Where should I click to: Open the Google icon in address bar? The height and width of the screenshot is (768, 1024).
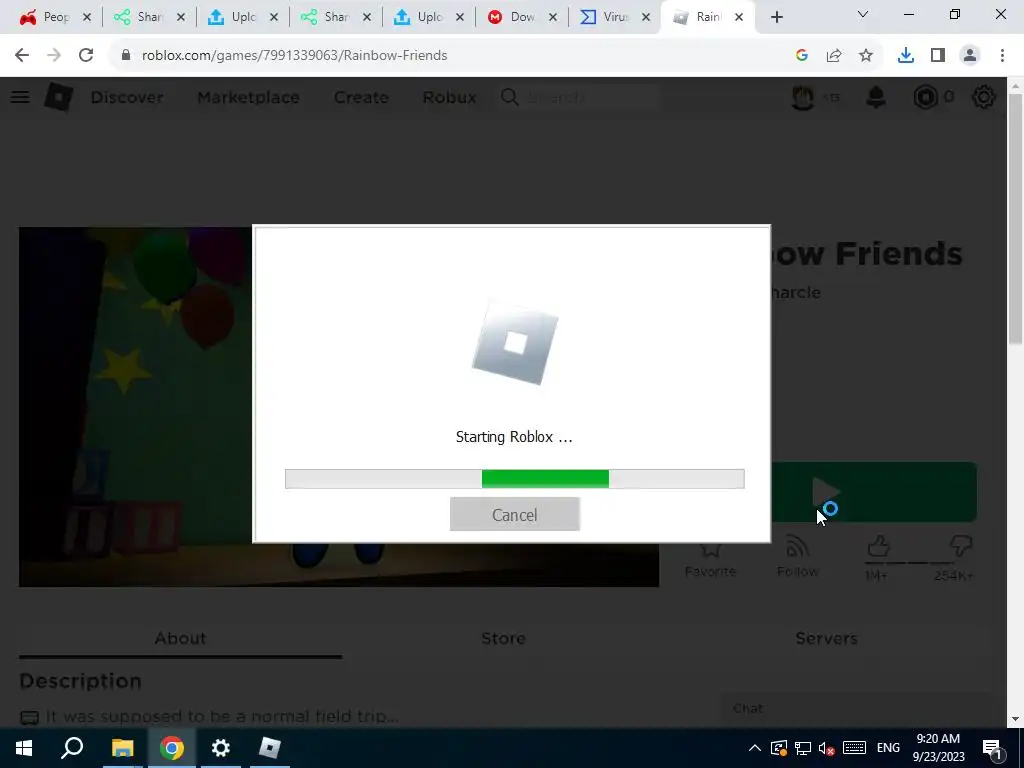pyautogui.click(x=802, y=56)
